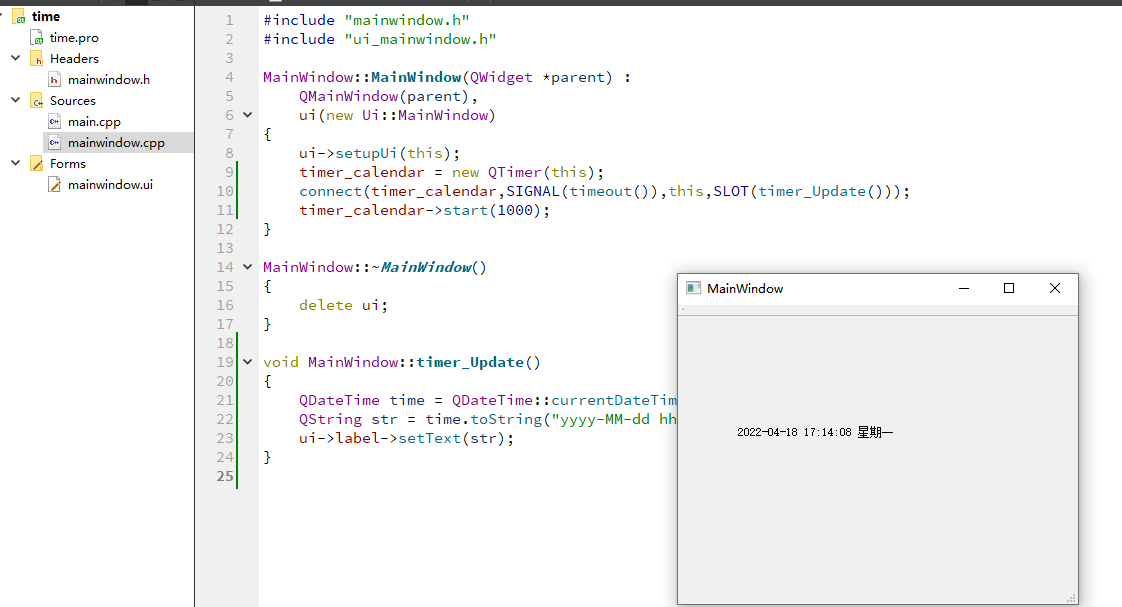This screenshot has width=1122, height=607.
Task: Close the MainWindow app window
Action: pos(1055,288)
